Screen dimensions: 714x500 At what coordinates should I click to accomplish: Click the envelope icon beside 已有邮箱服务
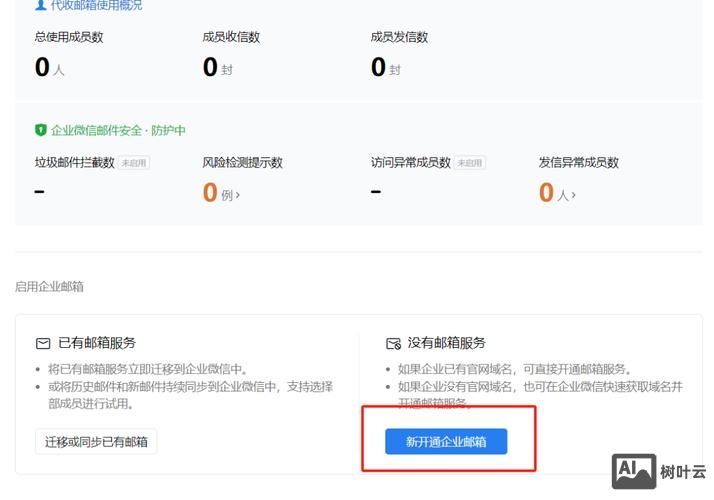click(x=43, y=343)
